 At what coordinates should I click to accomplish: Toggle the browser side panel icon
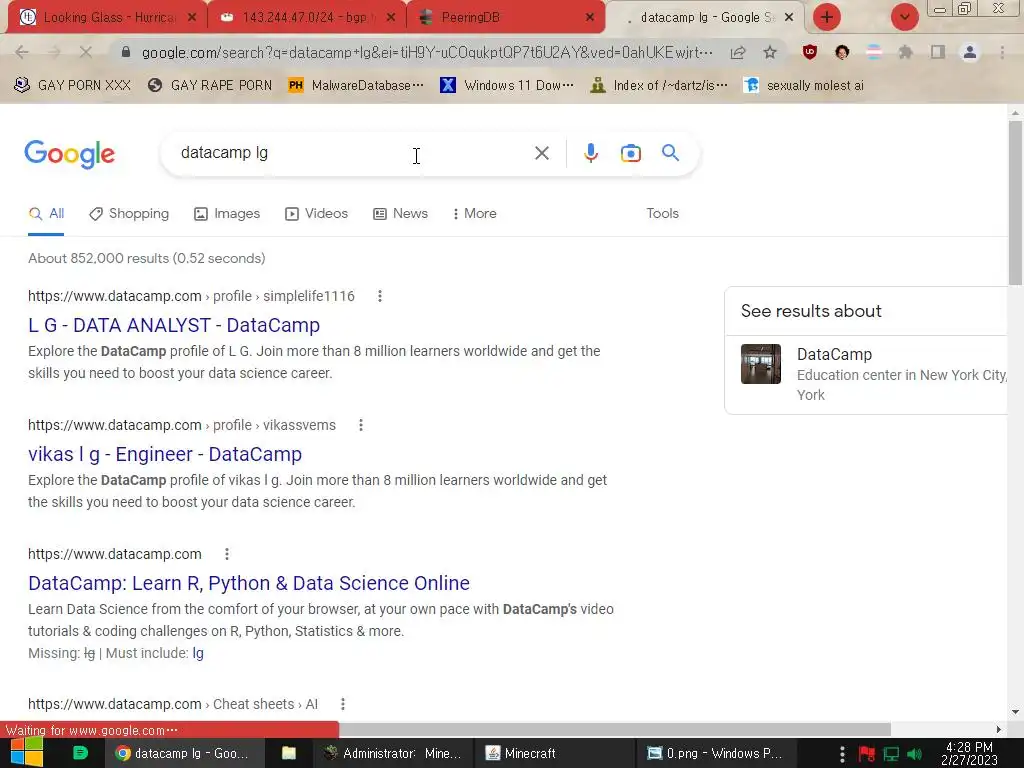click(x=938, y=52)
